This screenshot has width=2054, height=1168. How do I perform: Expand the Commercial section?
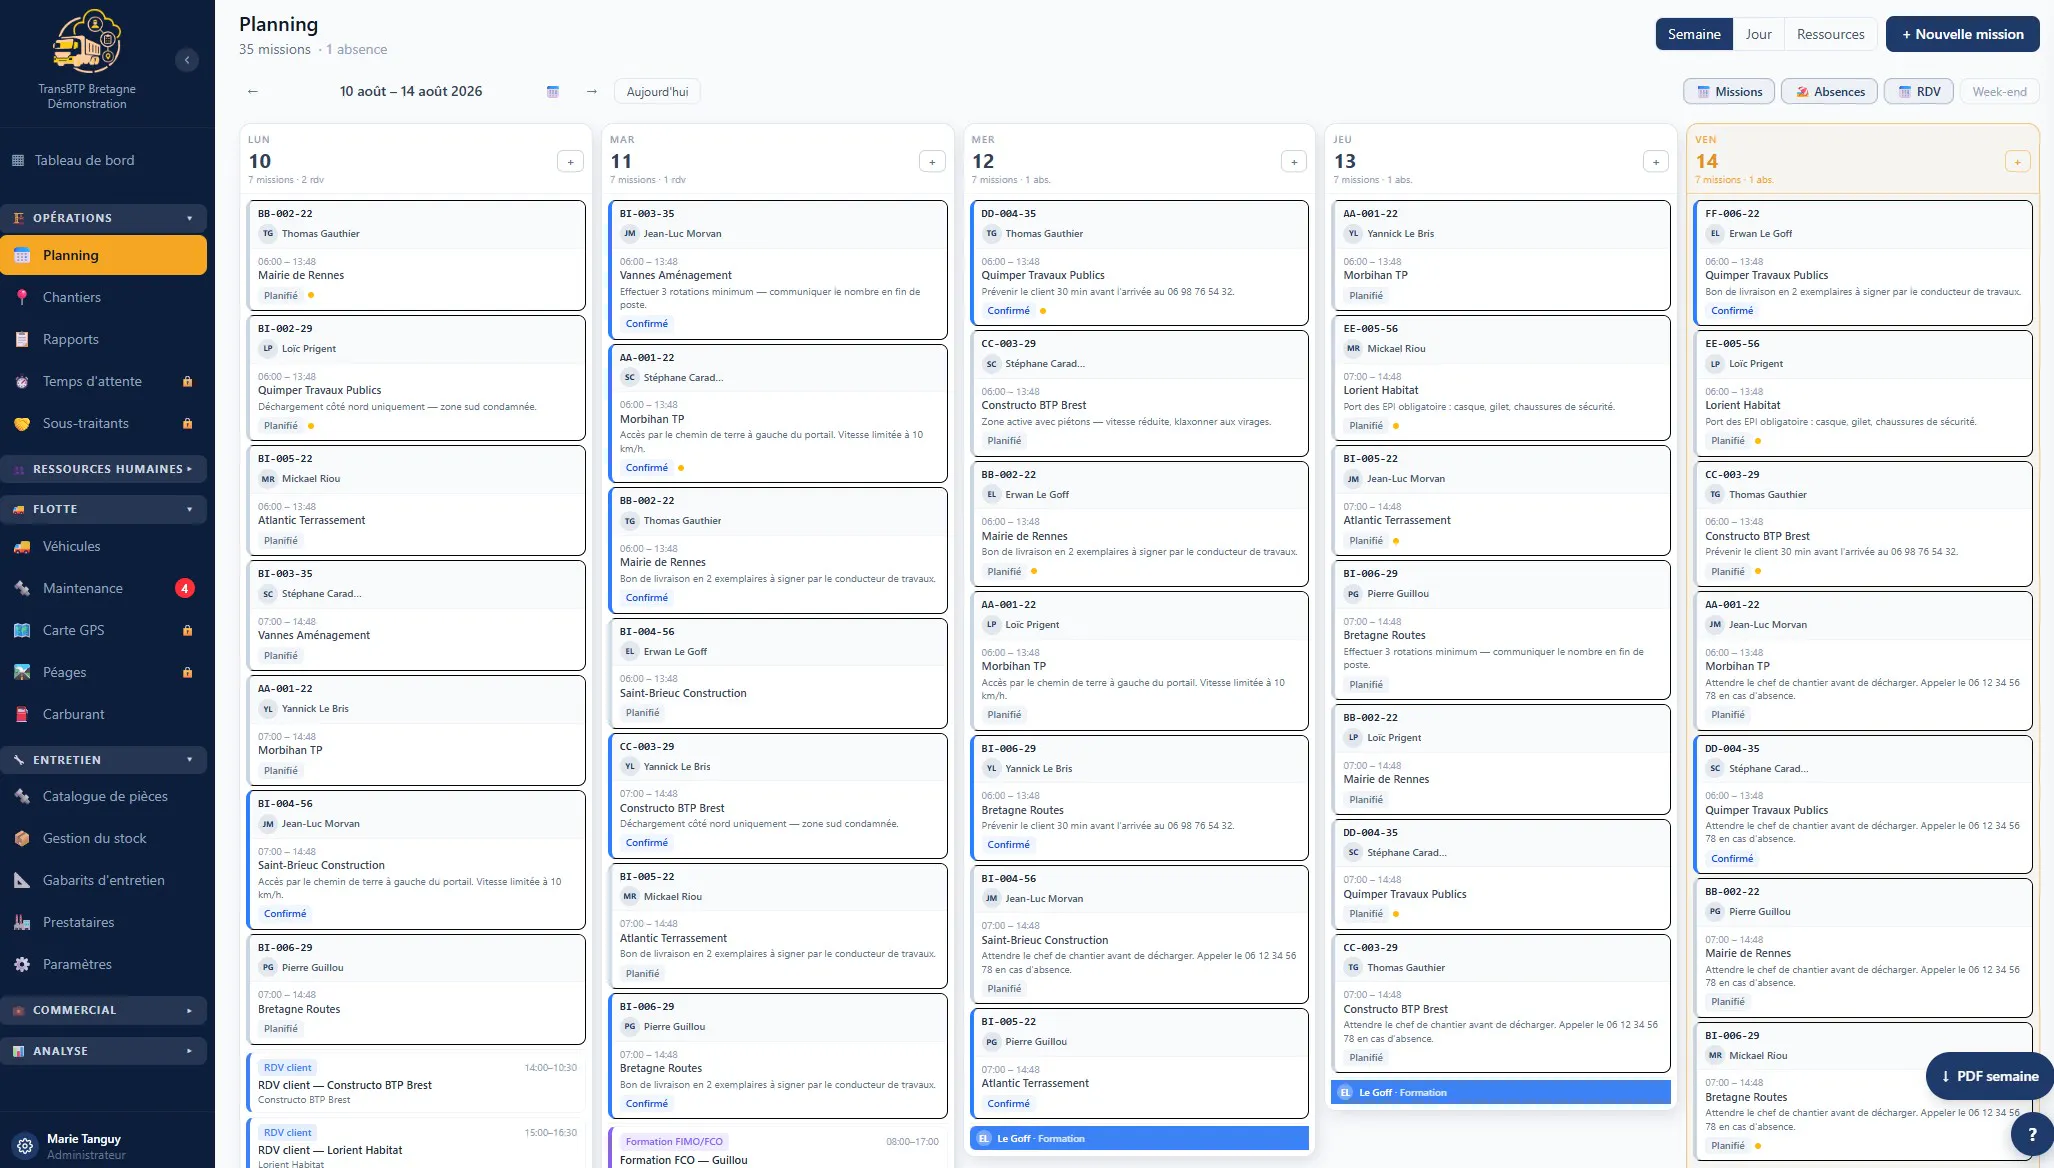pos(104,1010)
